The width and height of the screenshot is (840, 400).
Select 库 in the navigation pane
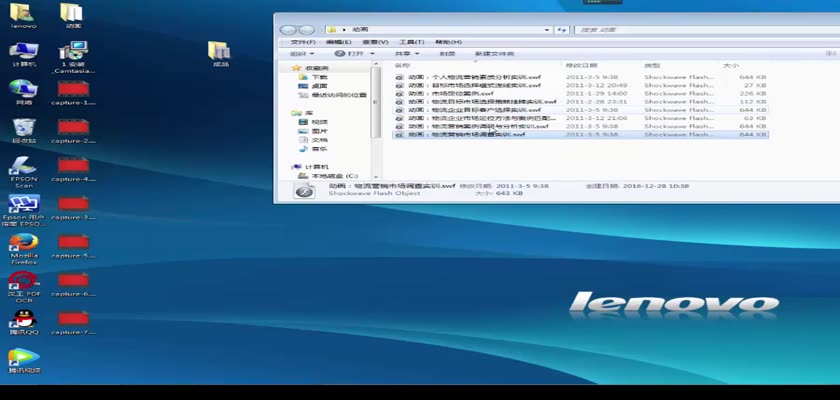(303, 113)
